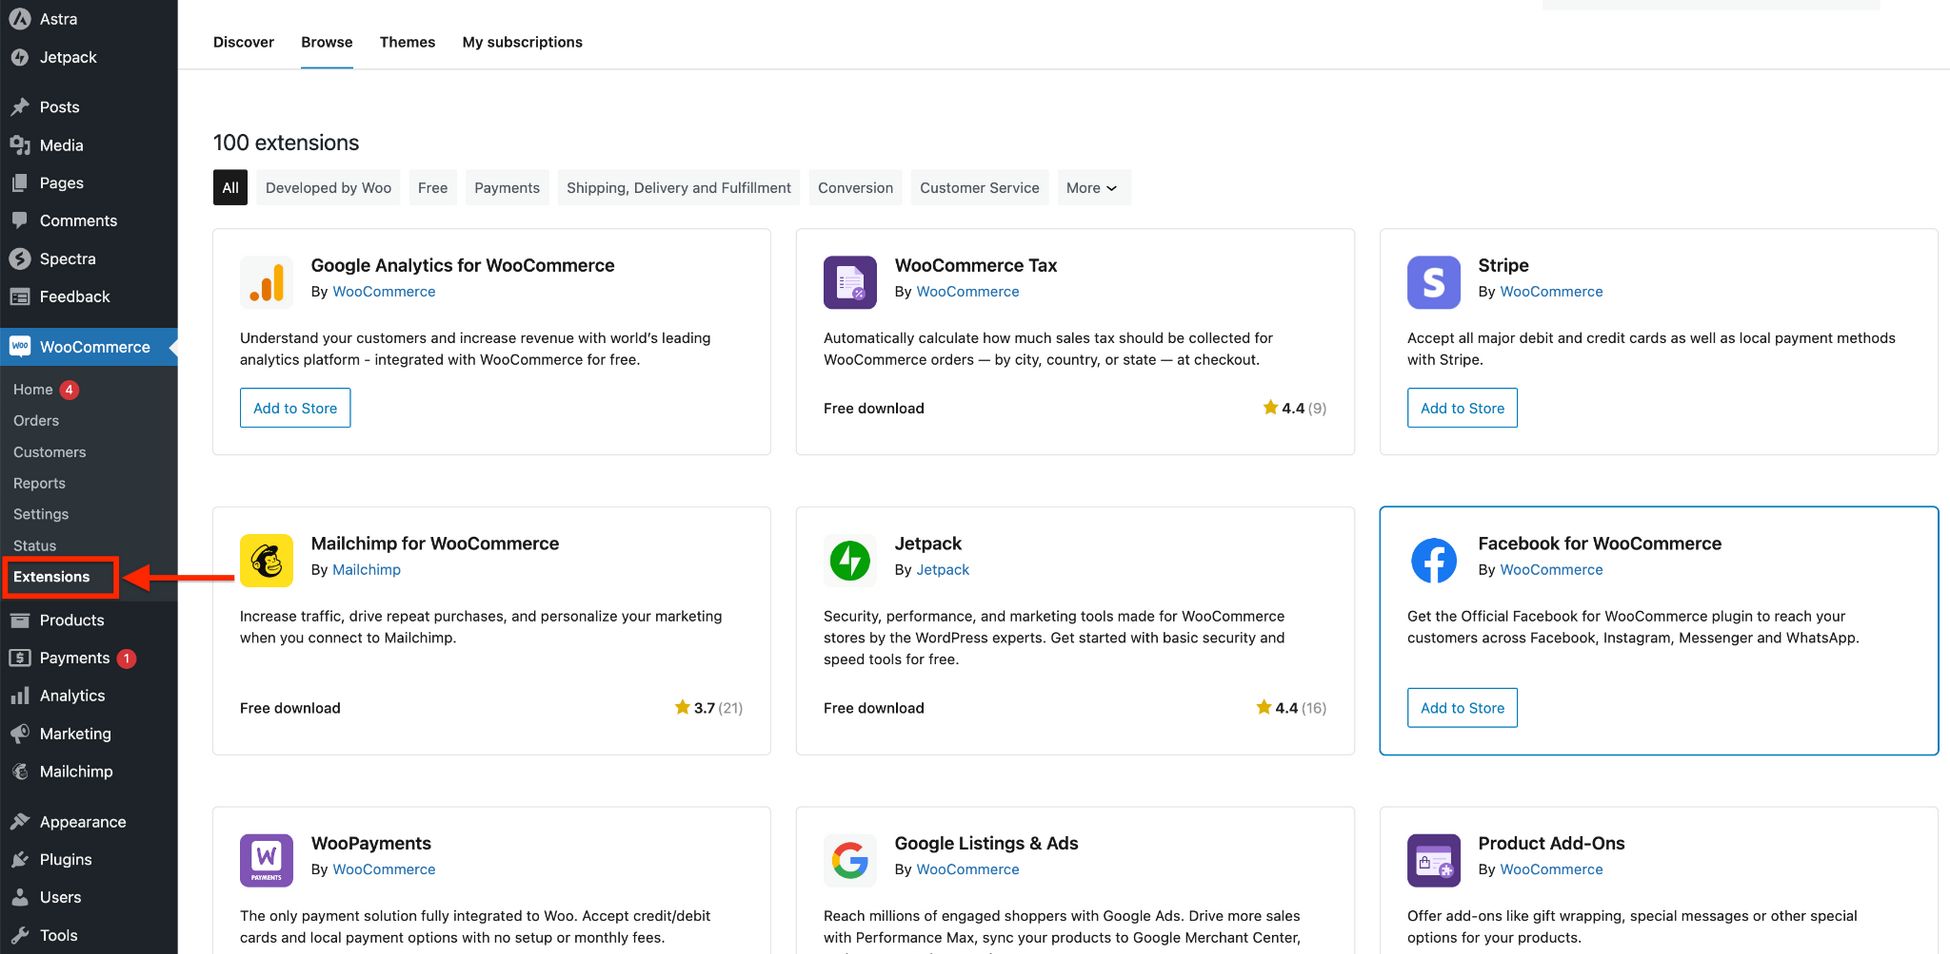
Task: Open Mailchimp author link in Mailchimp card
Action: (x=366, y=570)
